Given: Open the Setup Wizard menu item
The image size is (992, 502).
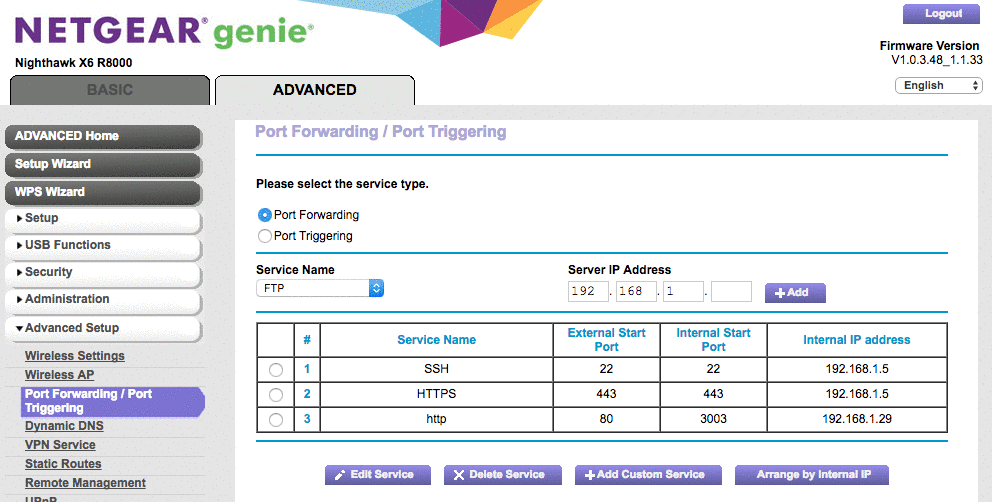Looking at the screenshot, I should 103,164.
